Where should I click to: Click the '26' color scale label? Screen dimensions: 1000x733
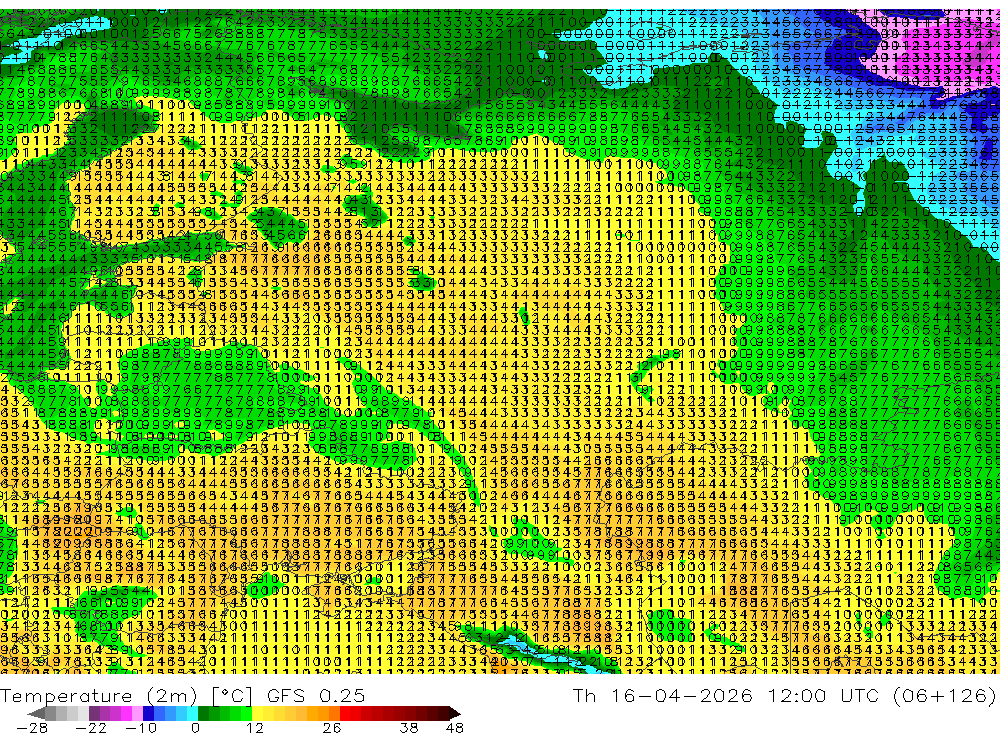(332, 728)
